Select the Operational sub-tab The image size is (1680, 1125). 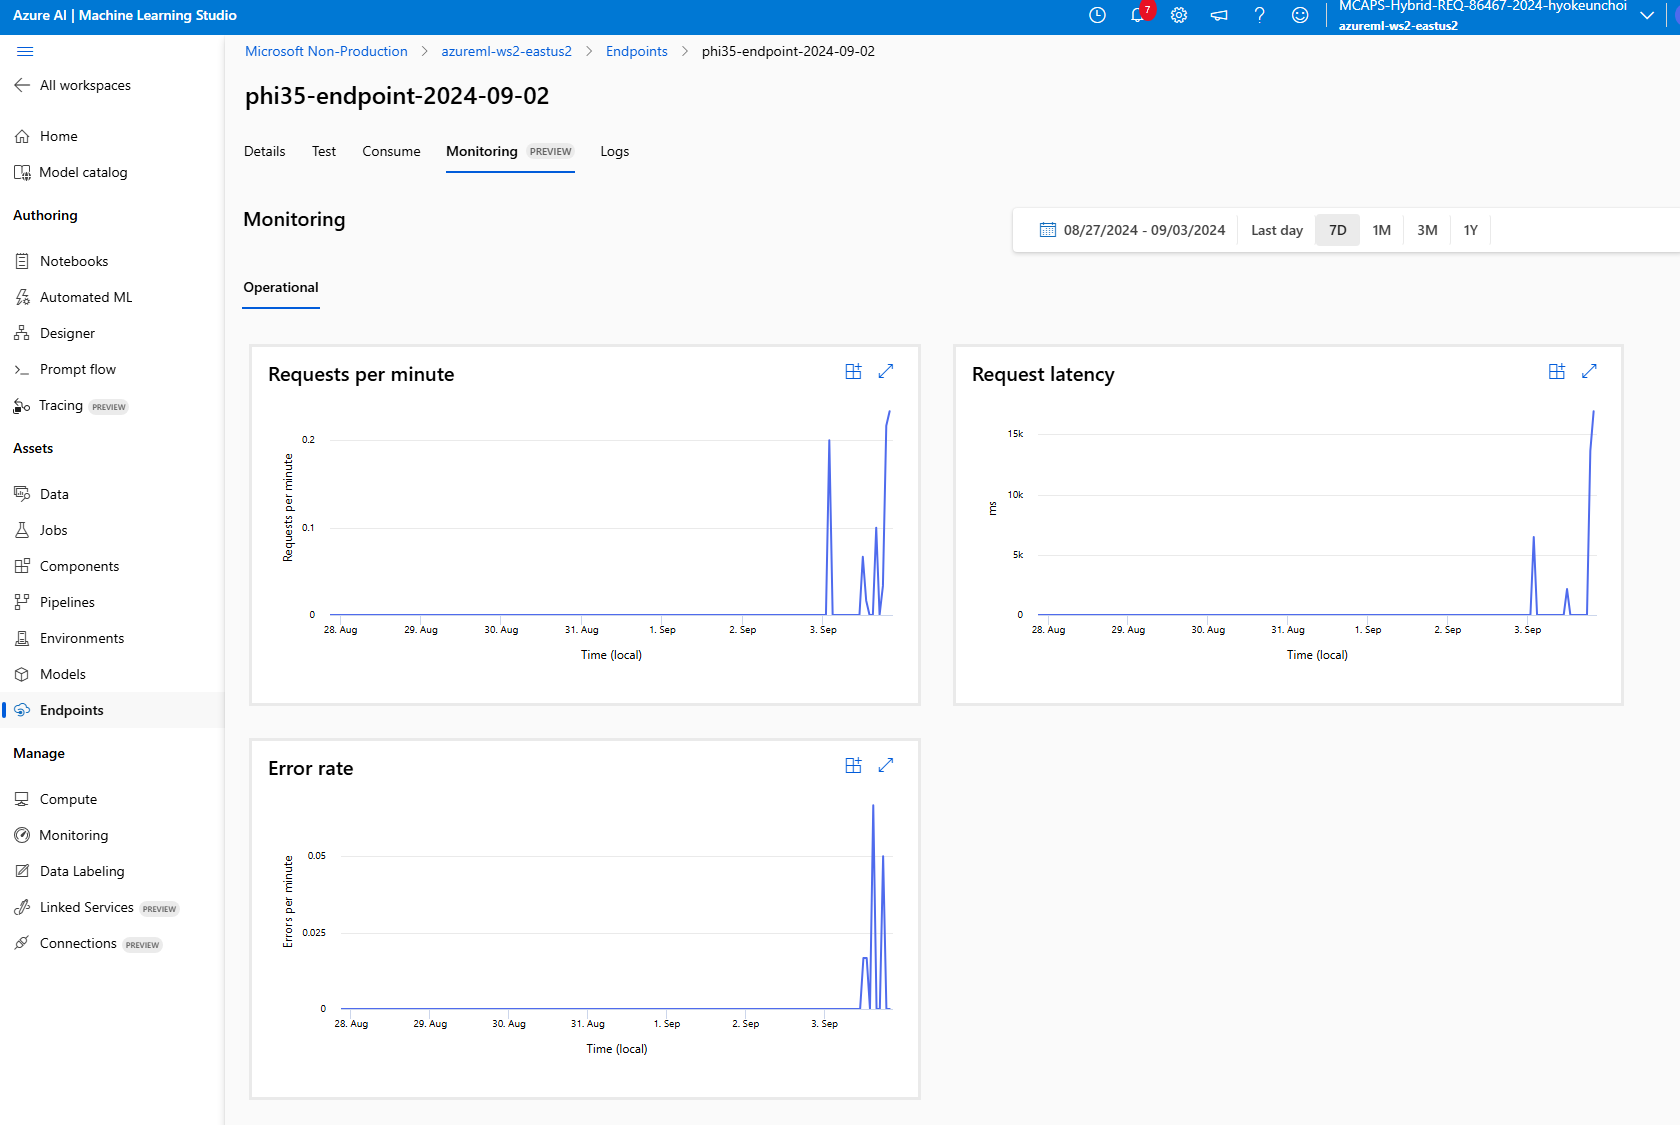(281, 287)
